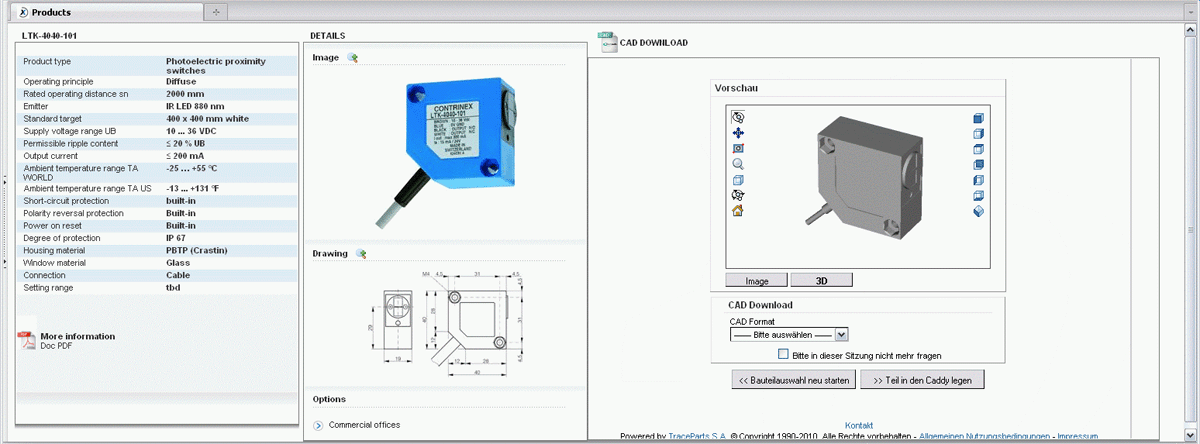This screenshot has width=1200, height=444.
Task: Select the top shaded cube view icon
Action: click(x=979, y=117)
